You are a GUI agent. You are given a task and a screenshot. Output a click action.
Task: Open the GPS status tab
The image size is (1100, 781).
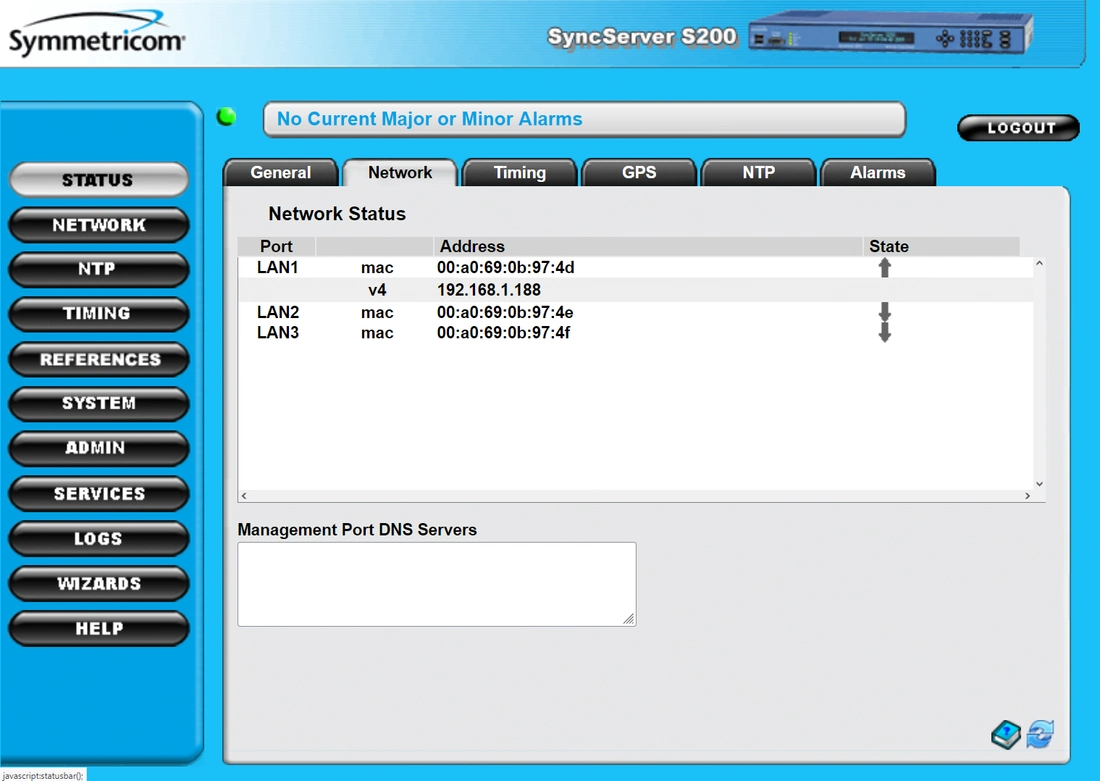[x=639, y=173]
